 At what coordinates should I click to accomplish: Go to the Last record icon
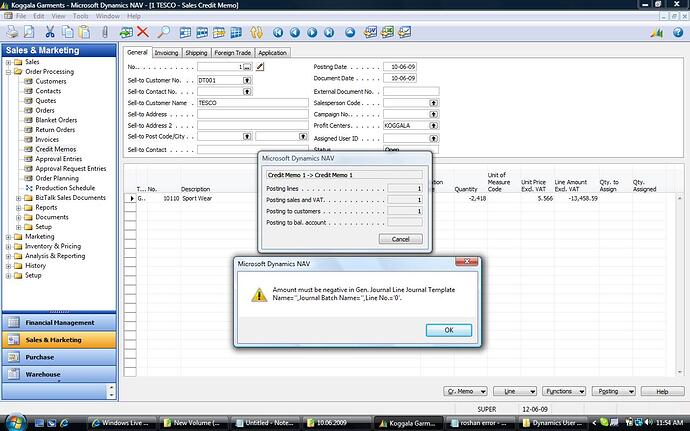[x=329, y=32]
